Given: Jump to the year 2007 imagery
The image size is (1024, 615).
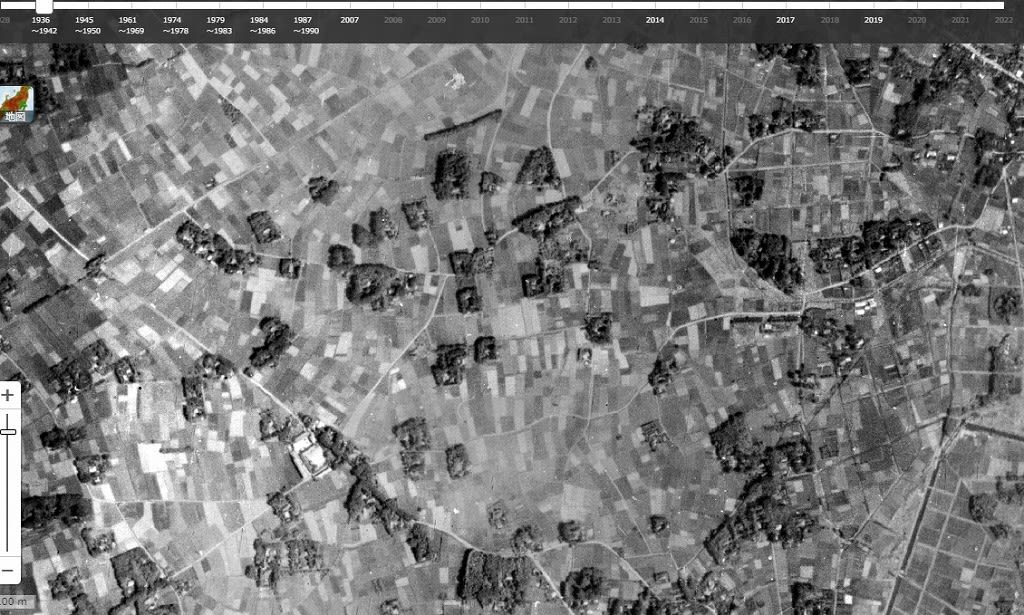Looking at the screenshot, I should point(349,20).
